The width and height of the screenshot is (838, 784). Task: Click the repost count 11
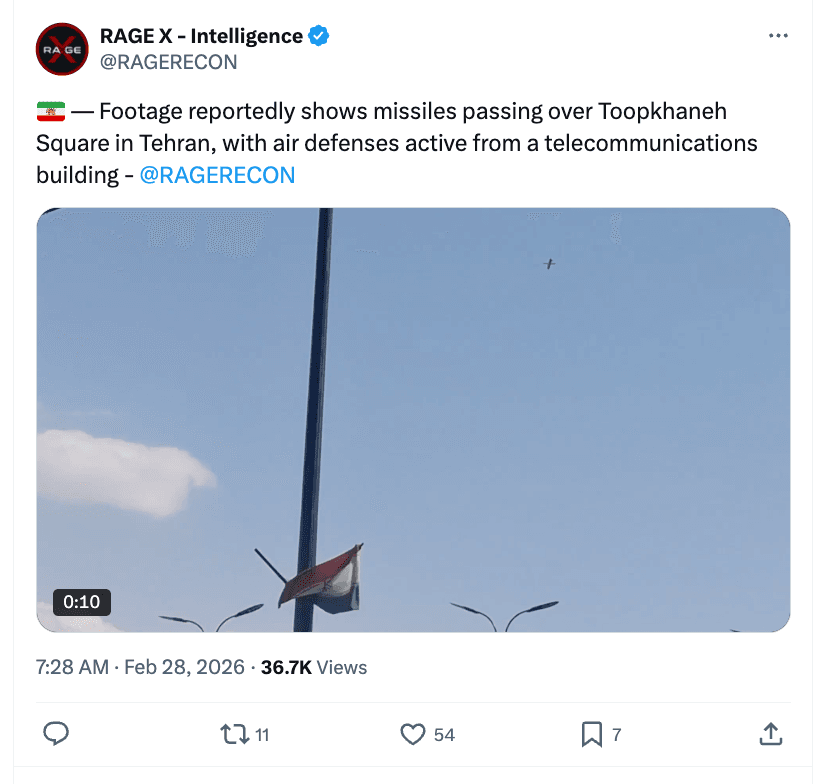[262, 735]
